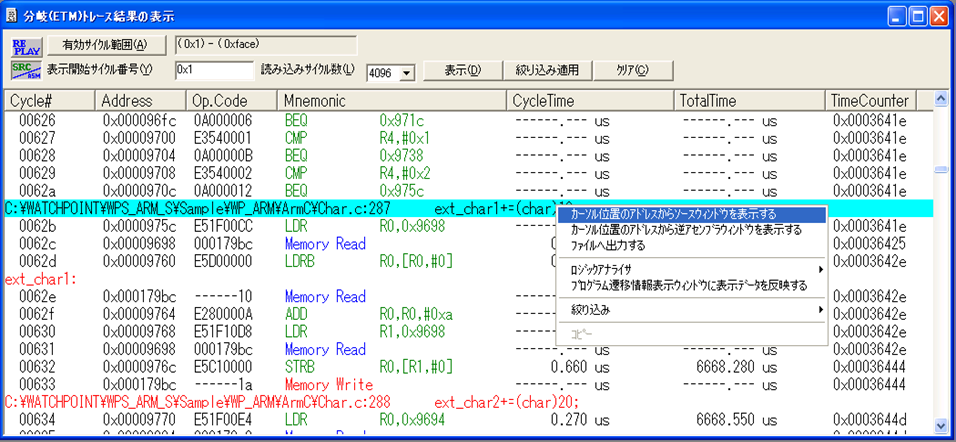Click the REPLAY icon button
The height and width of the screenshot is (442, 956).
[x=23, y=46]
